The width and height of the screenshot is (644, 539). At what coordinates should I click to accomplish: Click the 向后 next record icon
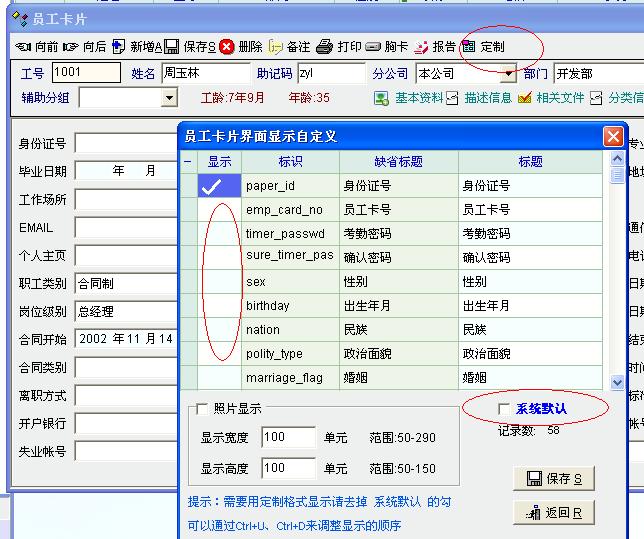pos(71,47)
